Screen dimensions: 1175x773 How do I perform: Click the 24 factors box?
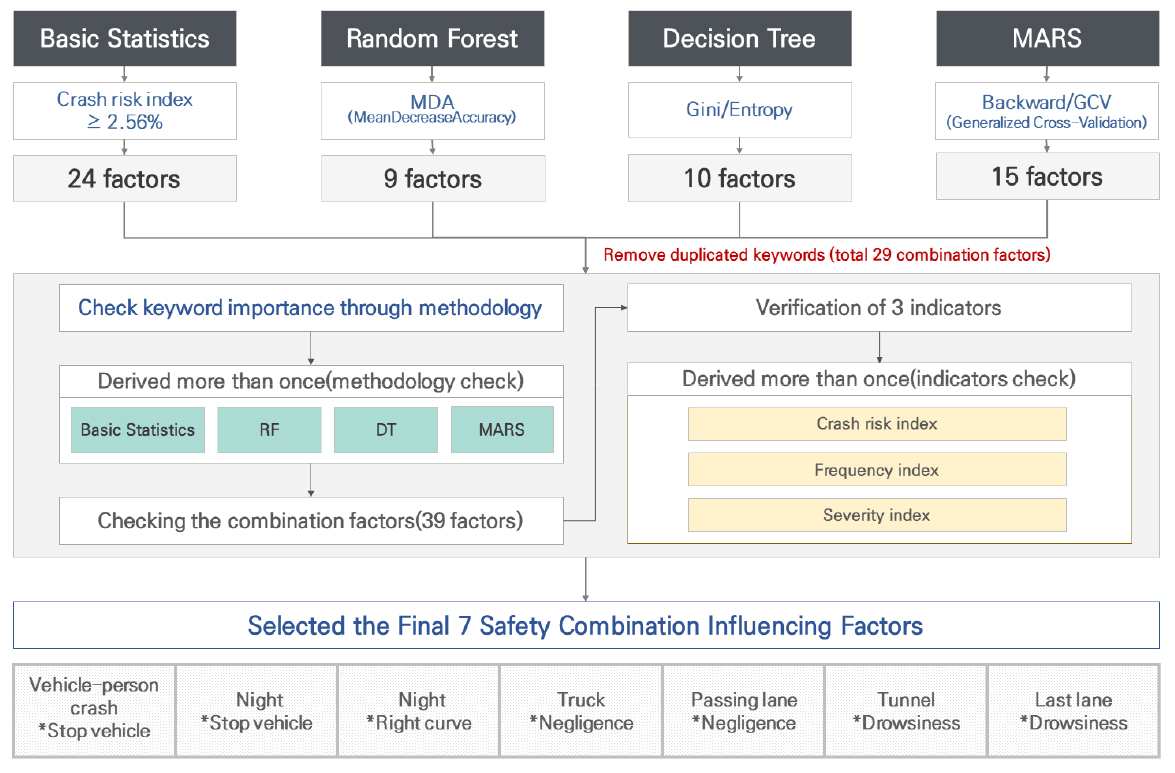click(x=125, y=179)
